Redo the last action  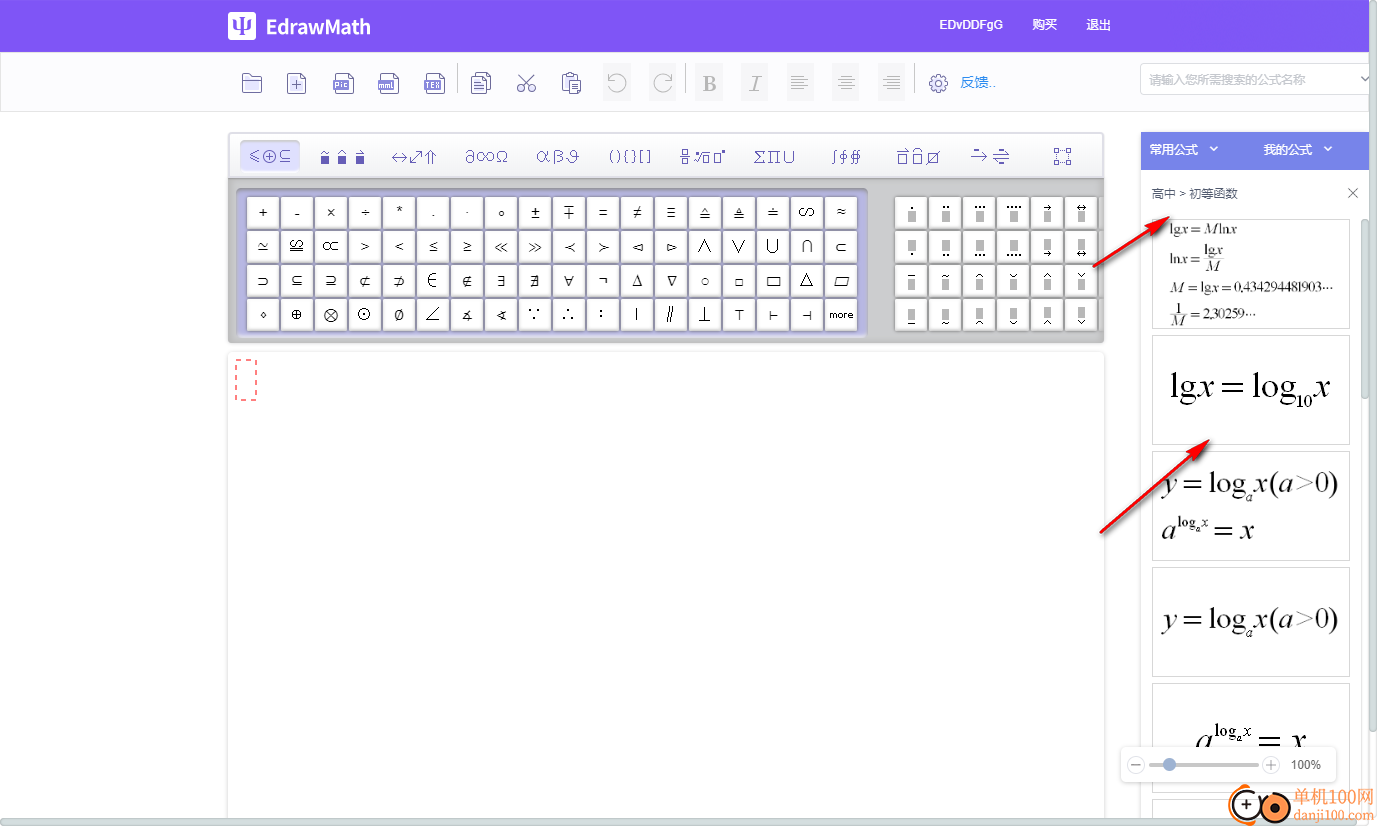[x=662, y=83]
